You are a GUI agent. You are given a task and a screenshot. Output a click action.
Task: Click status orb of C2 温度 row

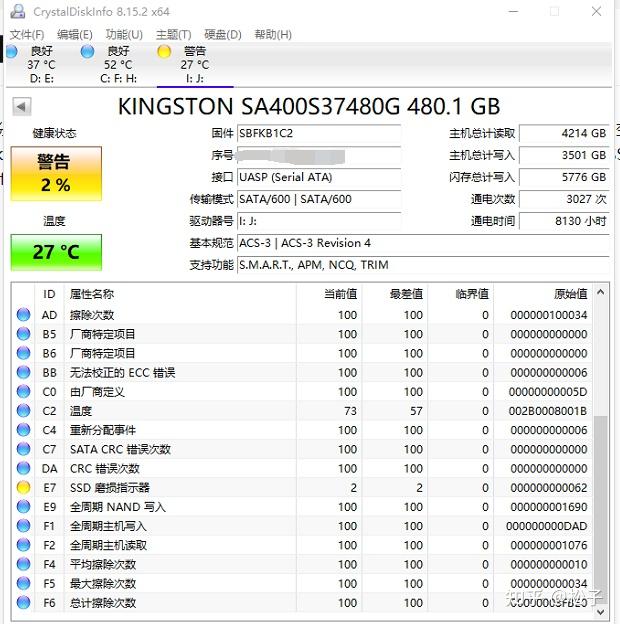point(23,411)
